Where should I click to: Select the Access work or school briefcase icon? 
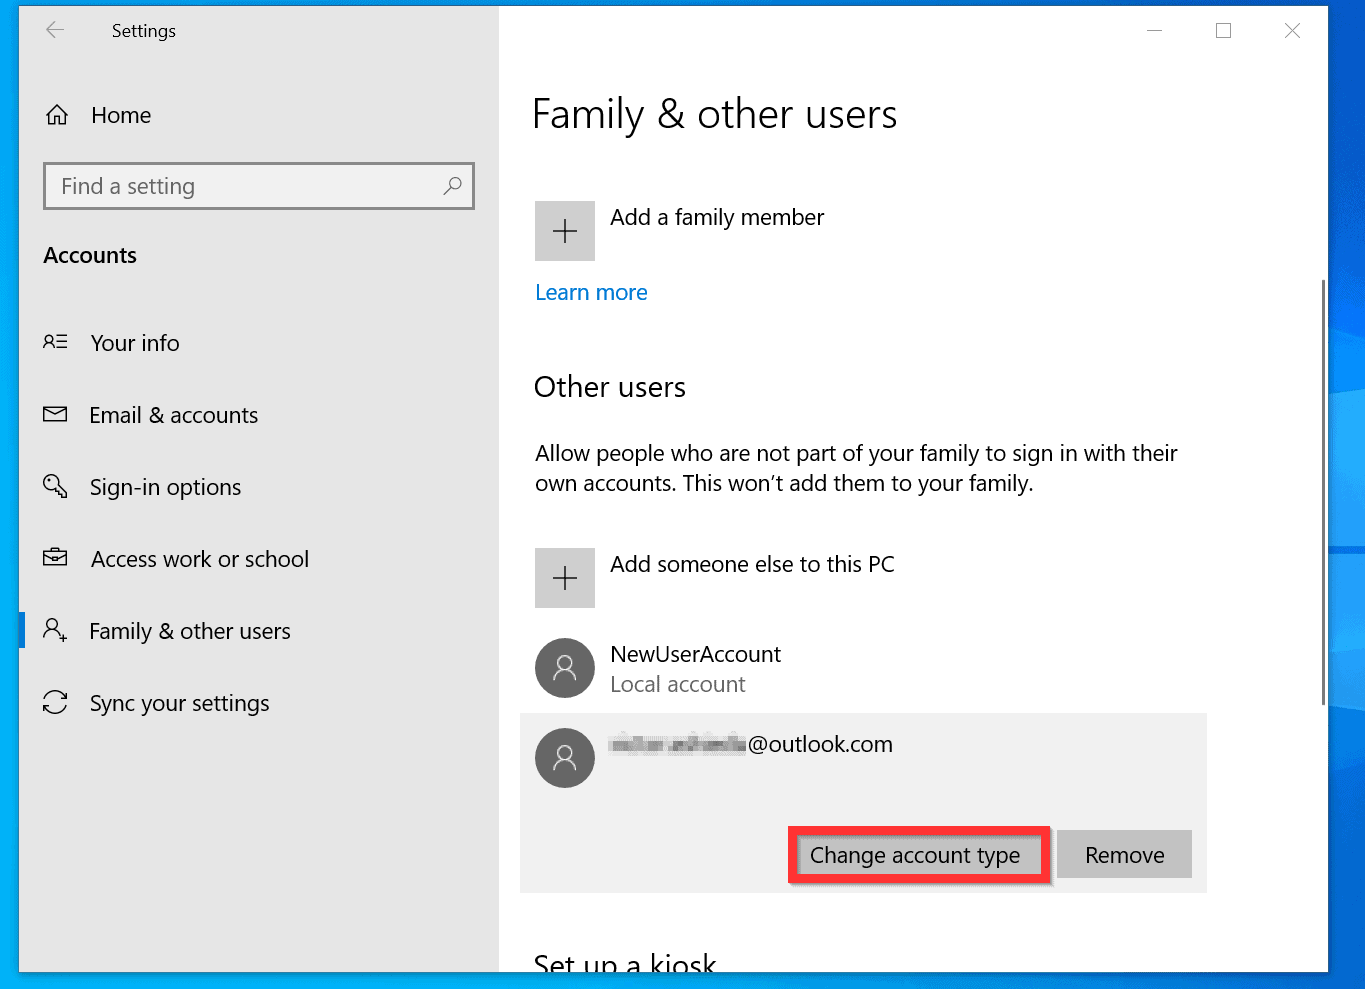tap(55, 558)
